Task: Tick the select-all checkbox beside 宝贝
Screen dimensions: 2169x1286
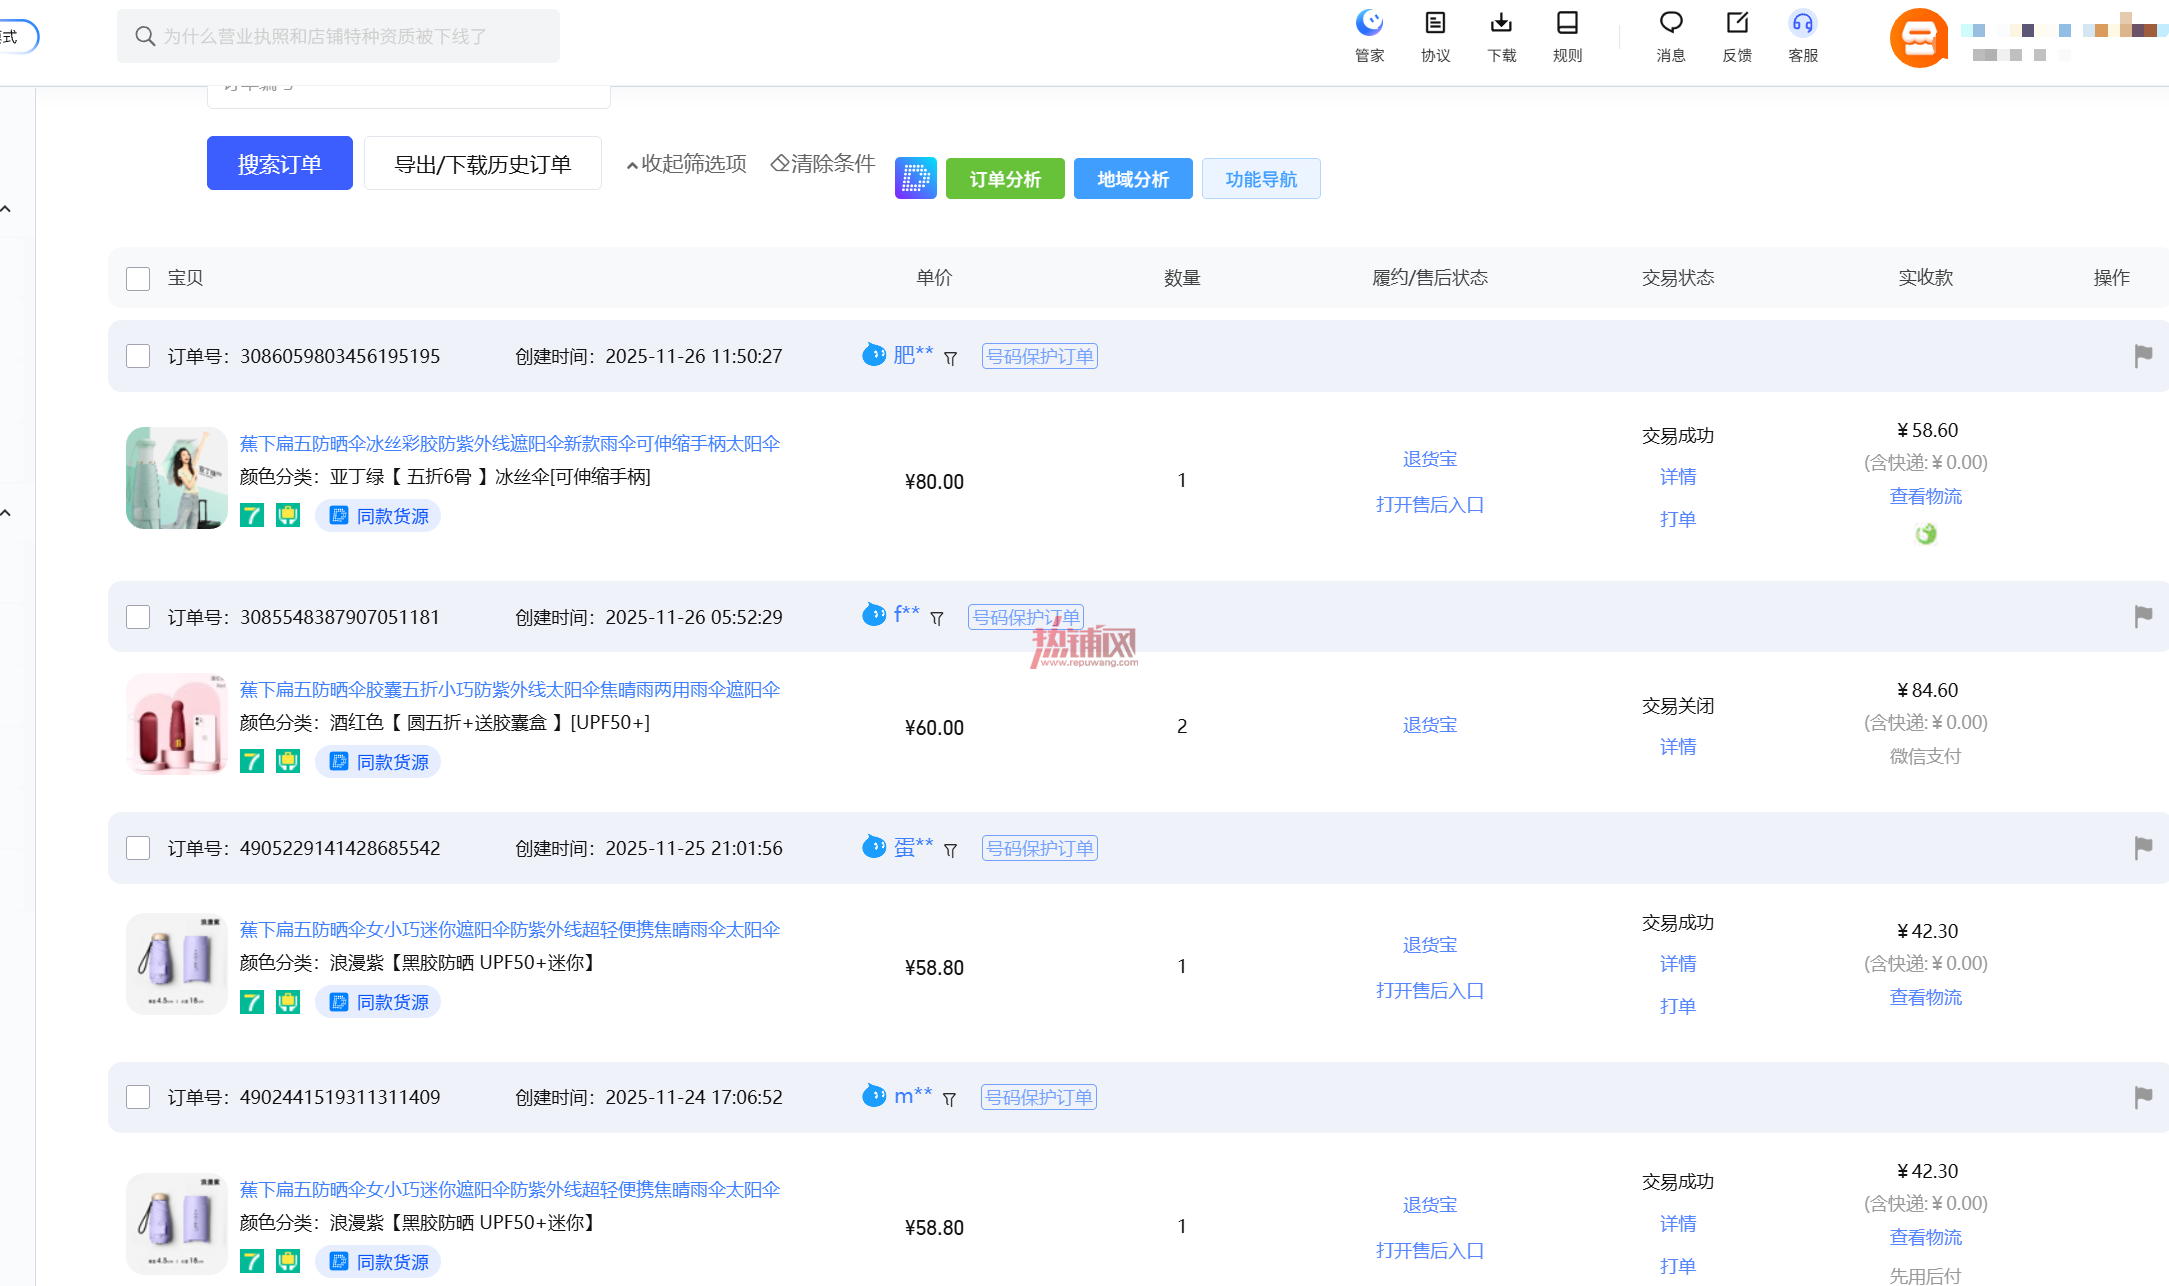Action: pyautogui.click(x=138, y=278)
